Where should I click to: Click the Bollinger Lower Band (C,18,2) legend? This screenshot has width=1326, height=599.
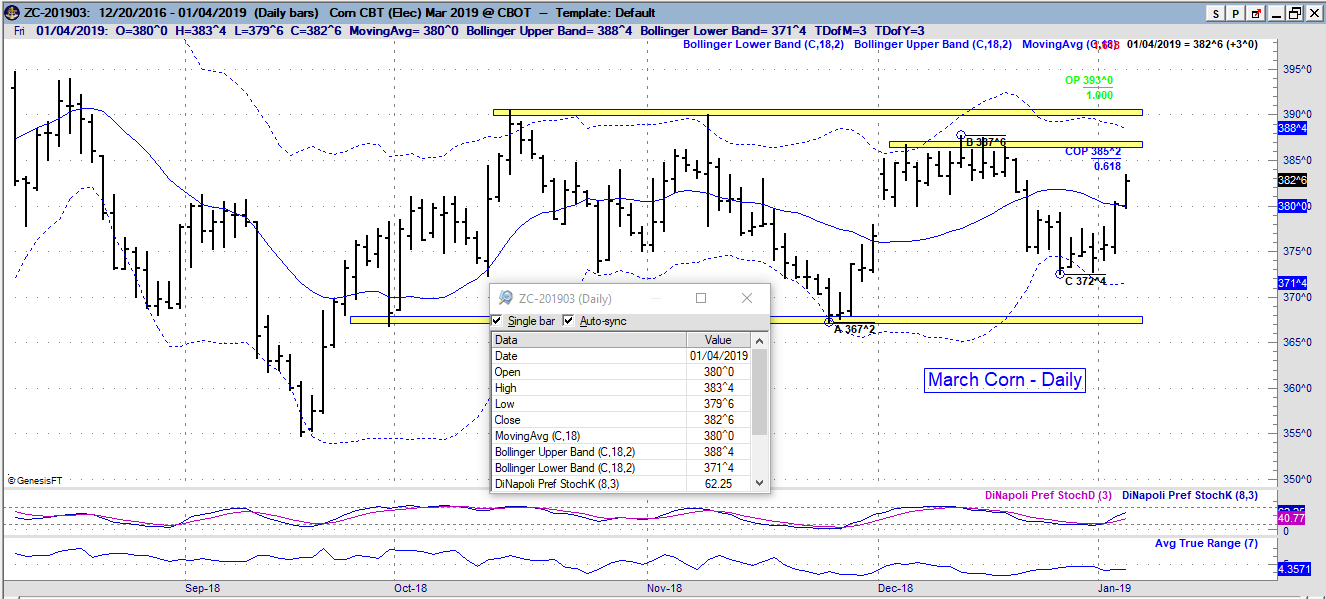click(x=764, y=45)
